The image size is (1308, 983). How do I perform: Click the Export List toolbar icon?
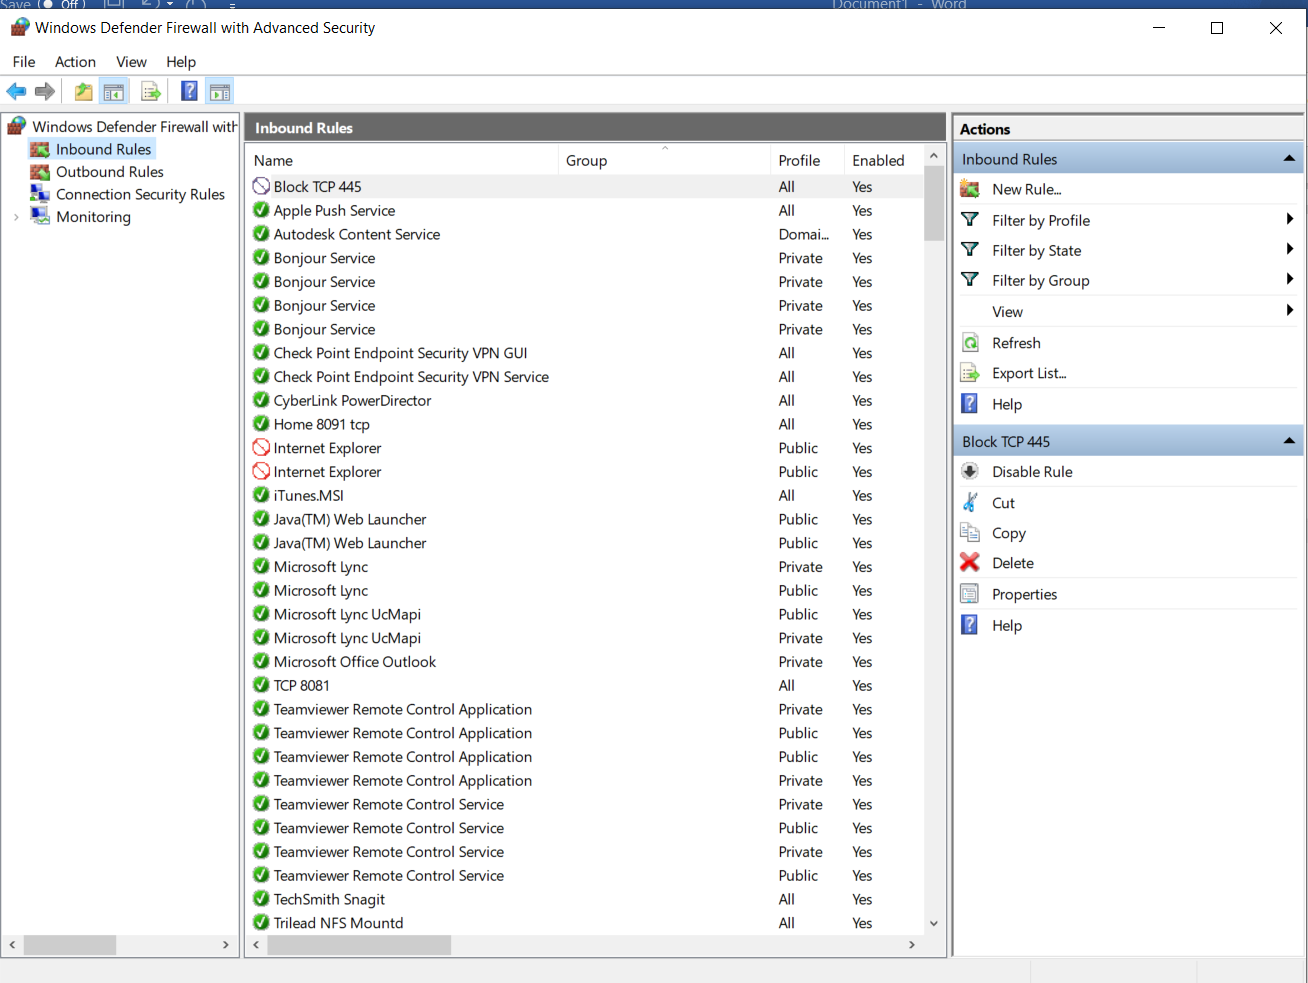pos(151,92)
